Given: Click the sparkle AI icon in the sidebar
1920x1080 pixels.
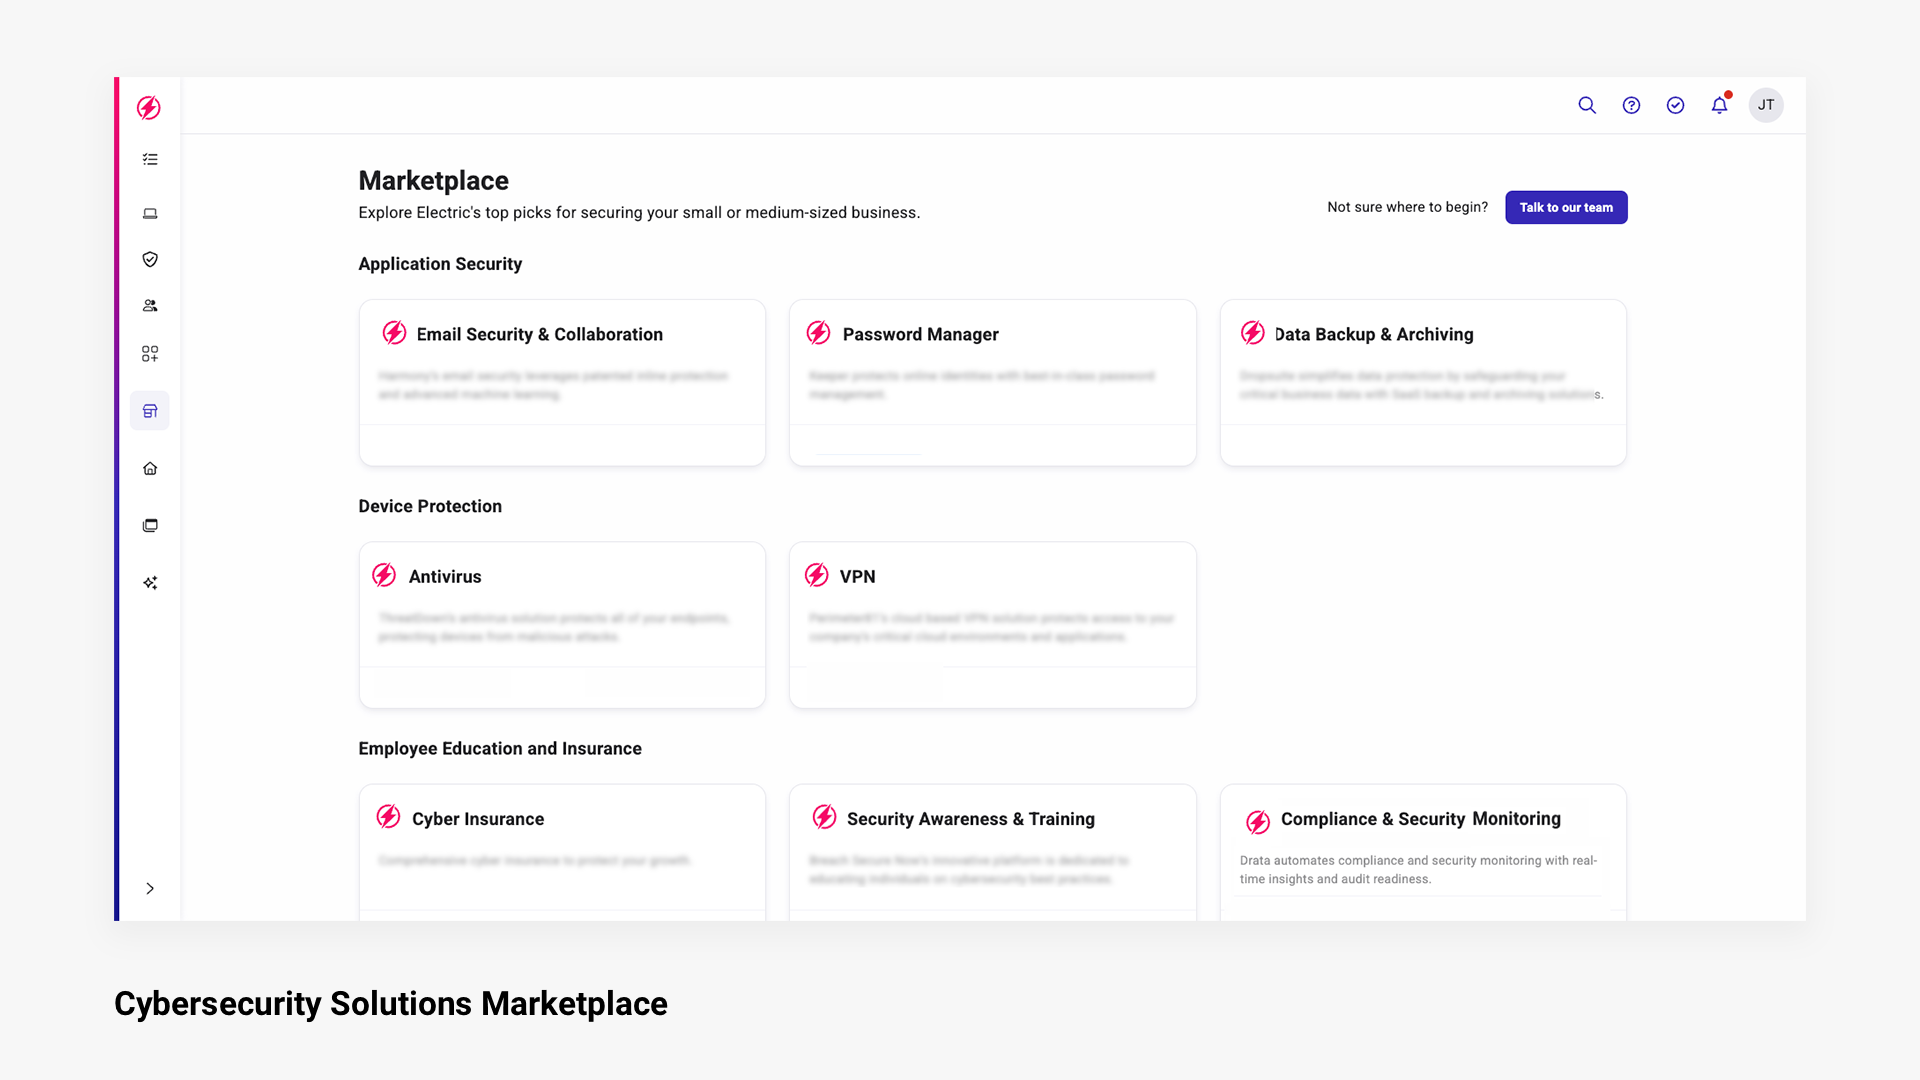Looking at the screenshot, I should (150, 583).
